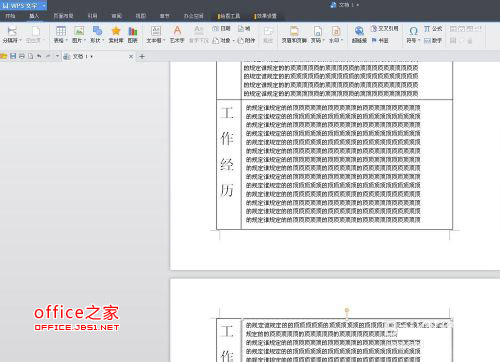500x362 pixels.
Task: Click the Cross Reference (交叉引用) button
Action: pyautogui.click(x=385, y=29)
